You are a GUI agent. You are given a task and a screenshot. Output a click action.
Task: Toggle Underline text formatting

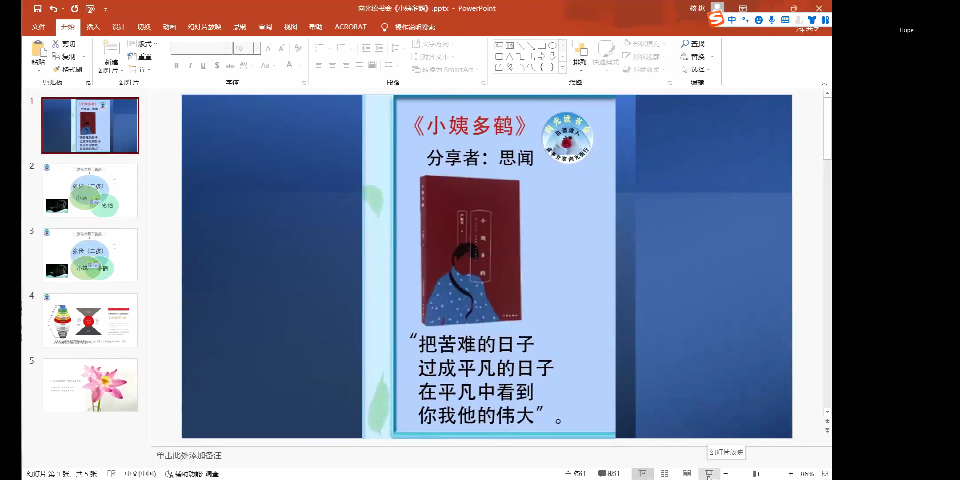point(203,66)
